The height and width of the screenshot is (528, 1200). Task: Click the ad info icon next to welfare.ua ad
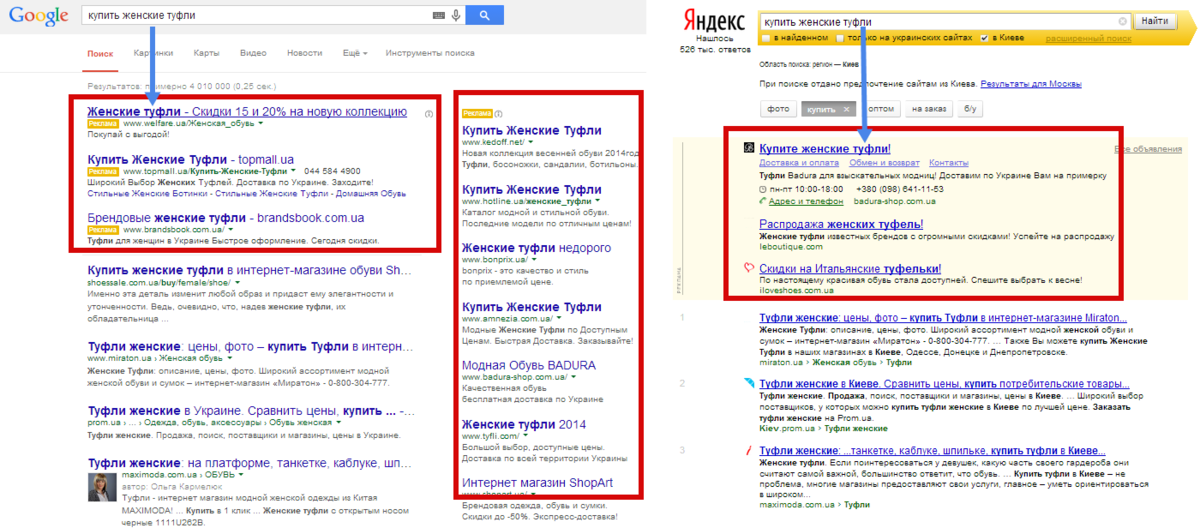428,114
